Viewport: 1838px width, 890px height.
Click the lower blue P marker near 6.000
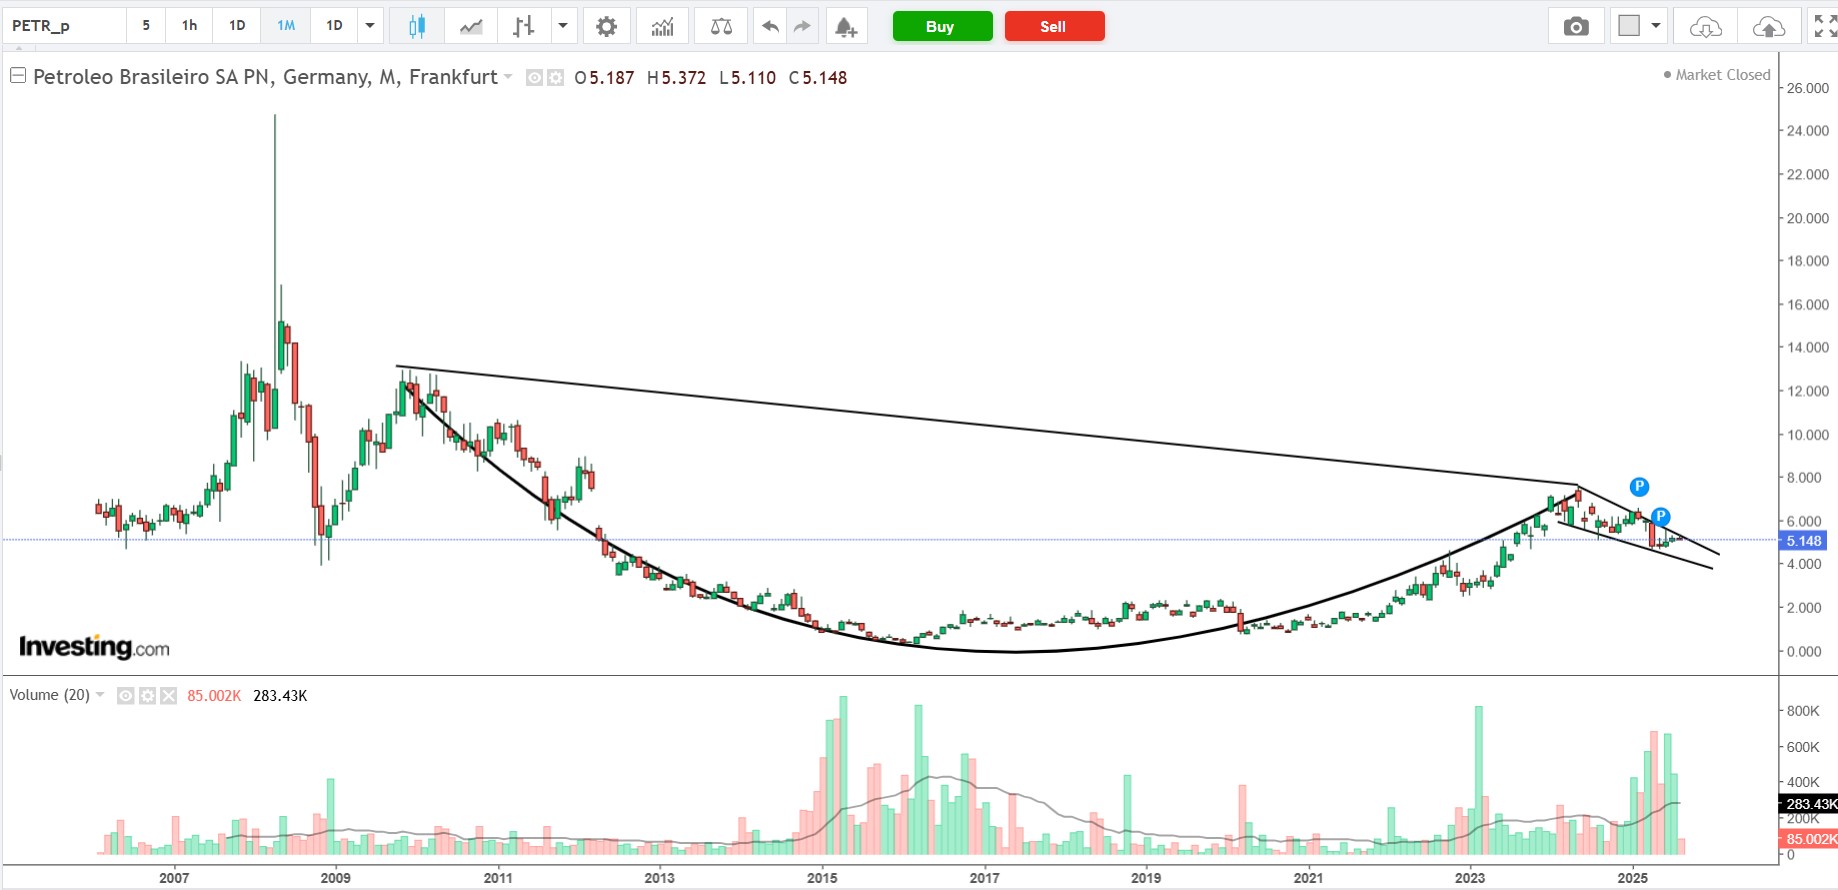click(1661, 517)
